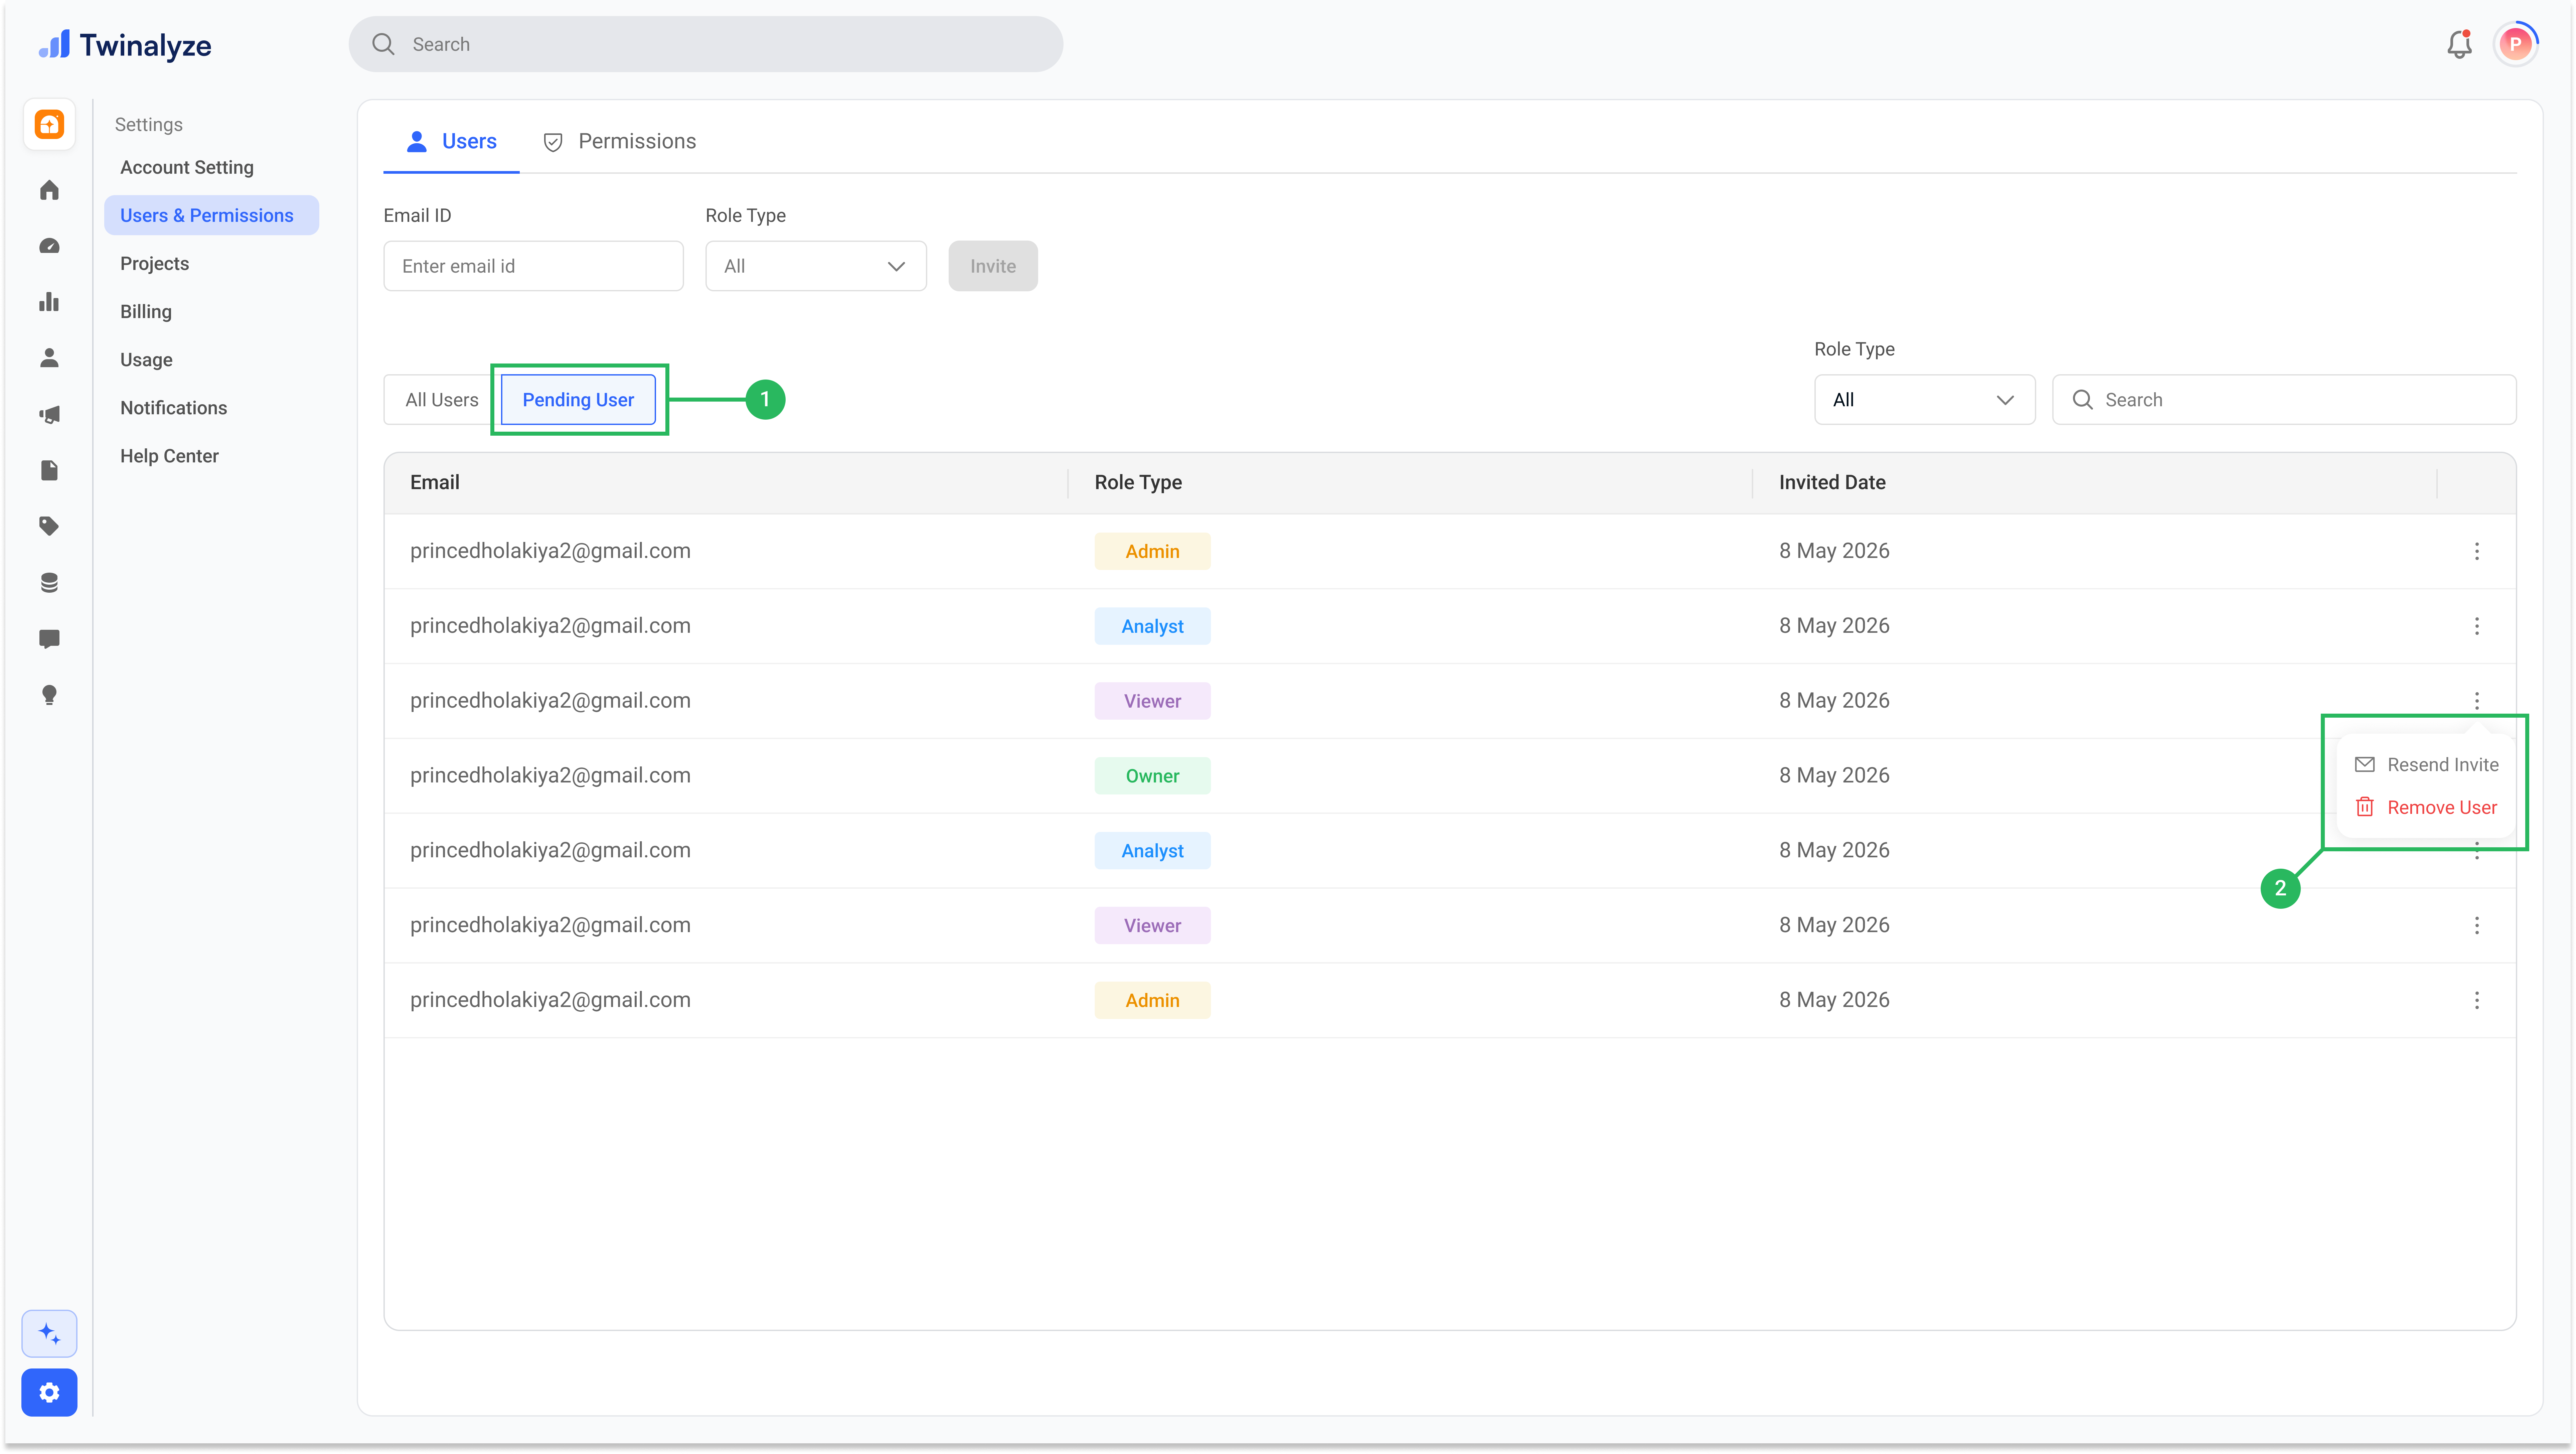Open the dashboard gauge icon in sidebar
Image resolution: width=2576 pixels, height=1454 pixels.
tap(49, 246)
